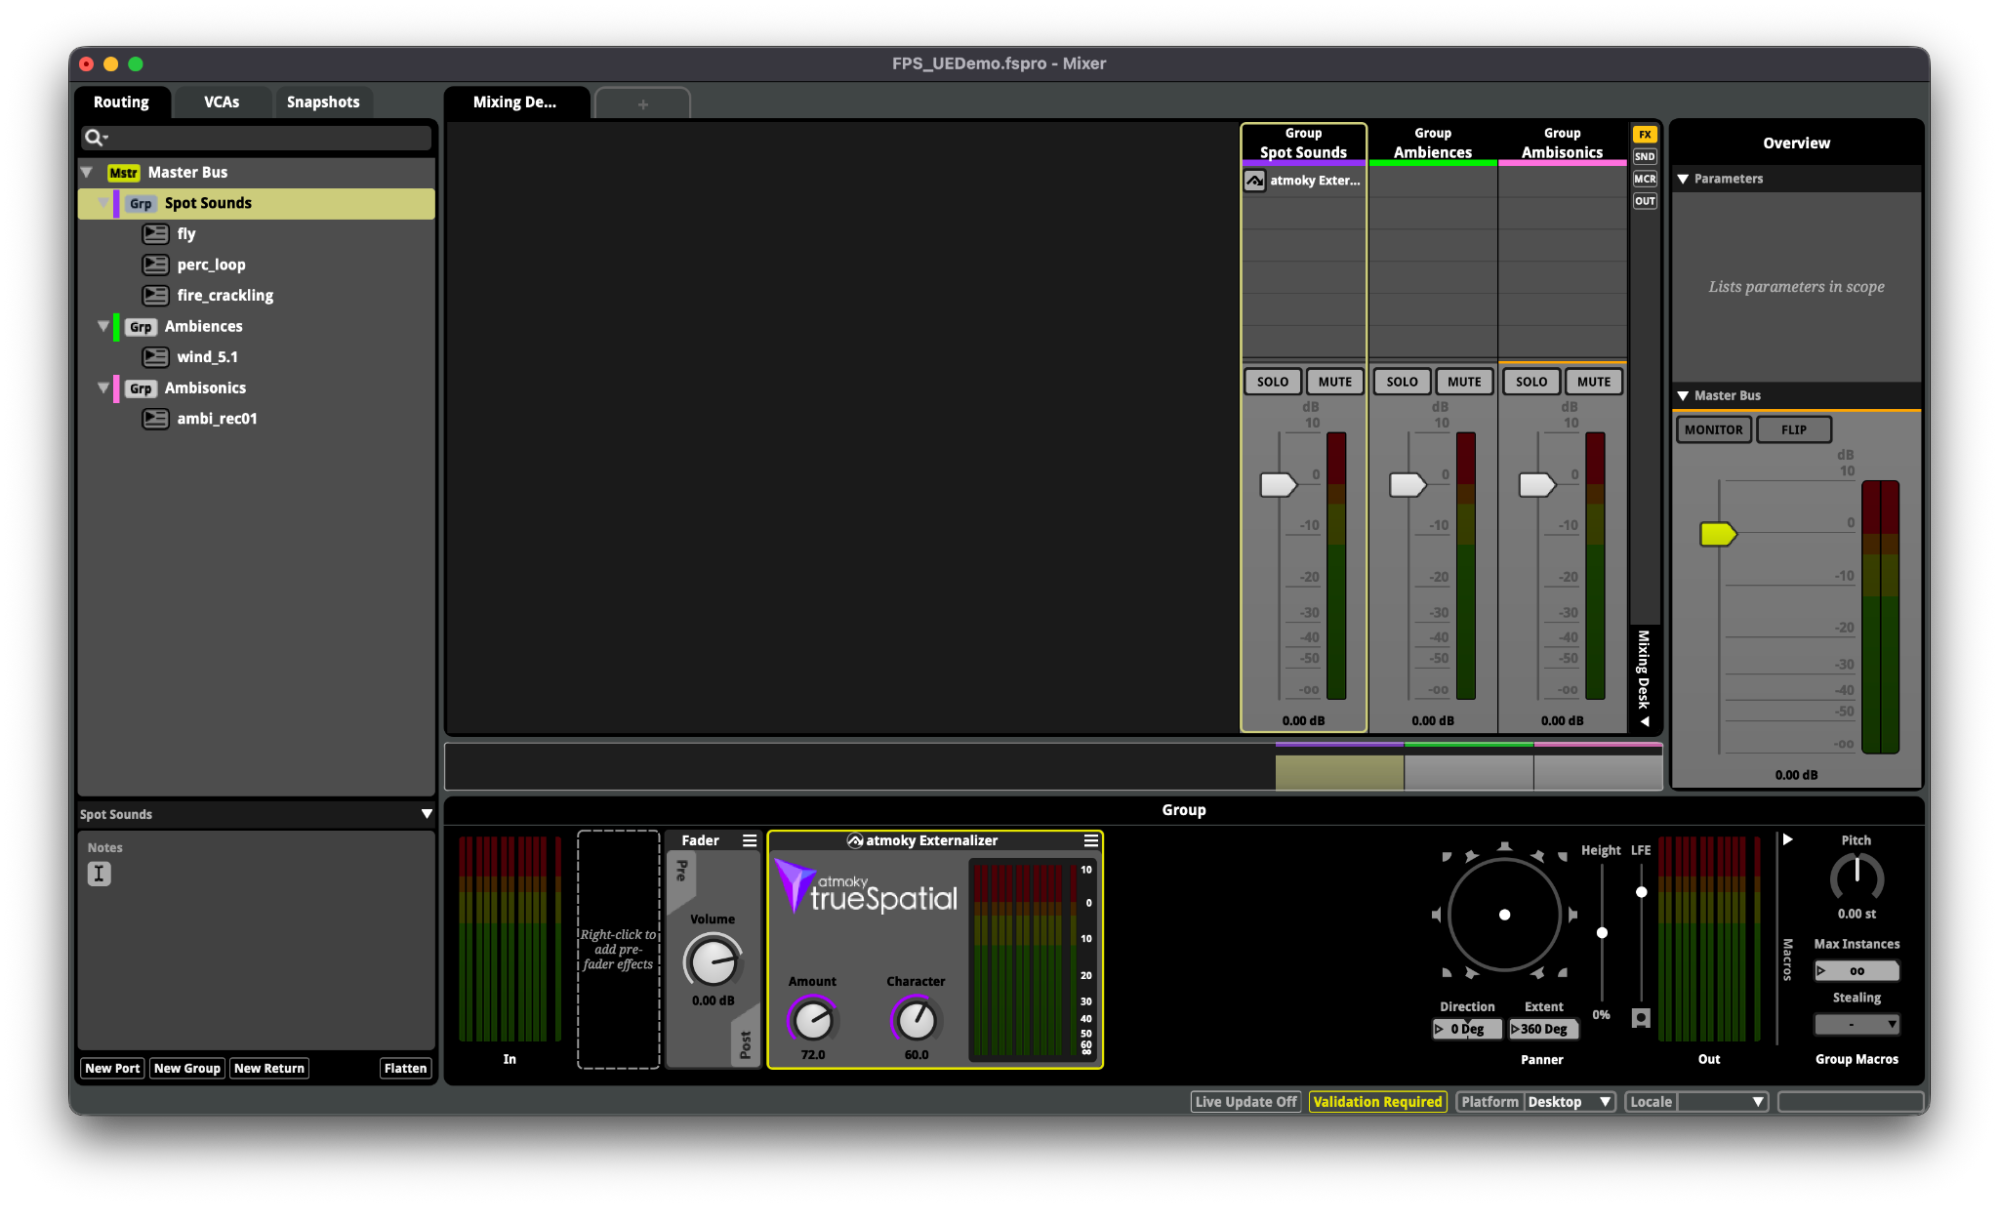1999x1207 pixels.
Task: Click the OUT view icon
Action: click(1644, 201)
